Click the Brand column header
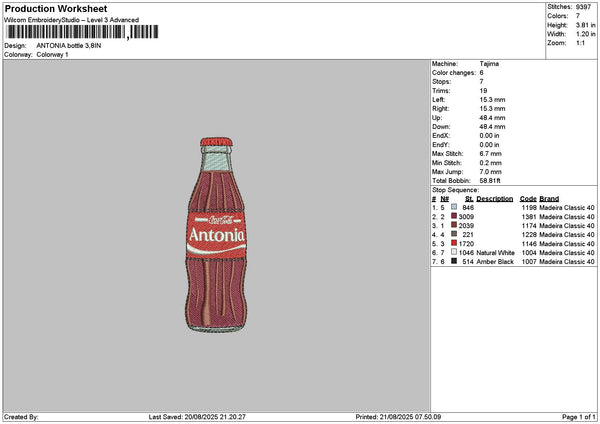The width and height of the screenshot is (600, 424). 549,199
